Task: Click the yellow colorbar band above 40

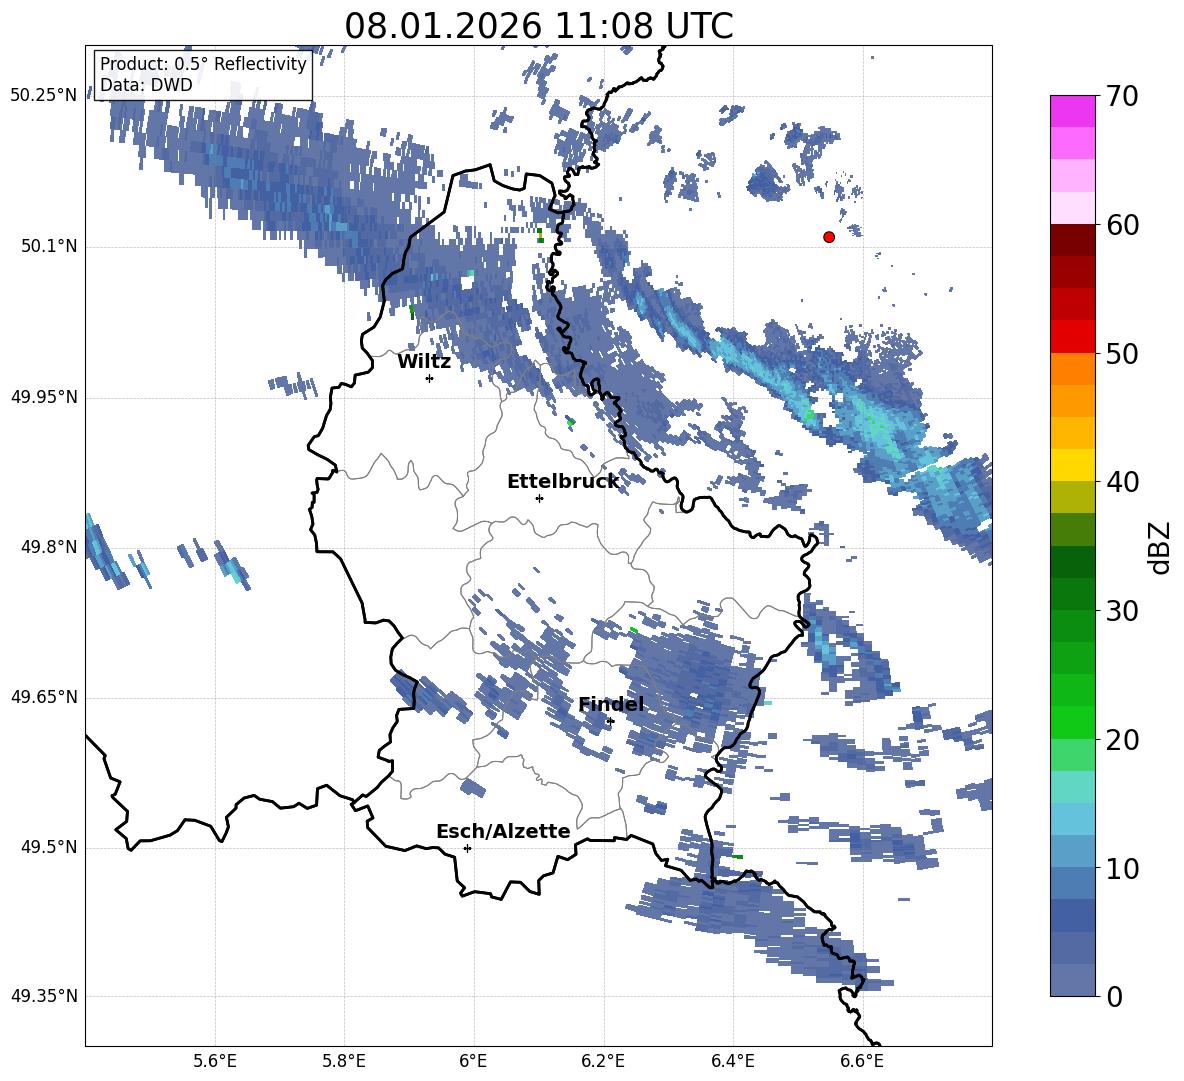Action: tap(1072, 465)
